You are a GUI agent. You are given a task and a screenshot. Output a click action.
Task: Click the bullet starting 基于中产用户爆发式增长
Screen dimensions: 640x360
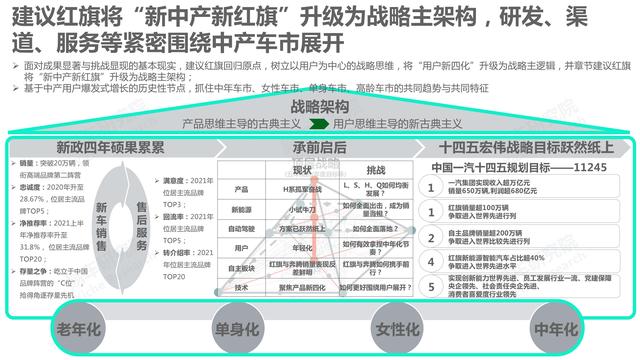(x=251, y=88)
